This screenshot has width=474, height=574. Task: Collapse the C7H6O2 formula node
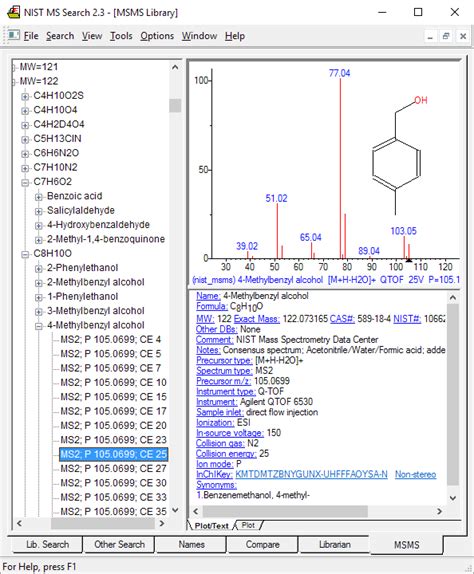[25, 182]
